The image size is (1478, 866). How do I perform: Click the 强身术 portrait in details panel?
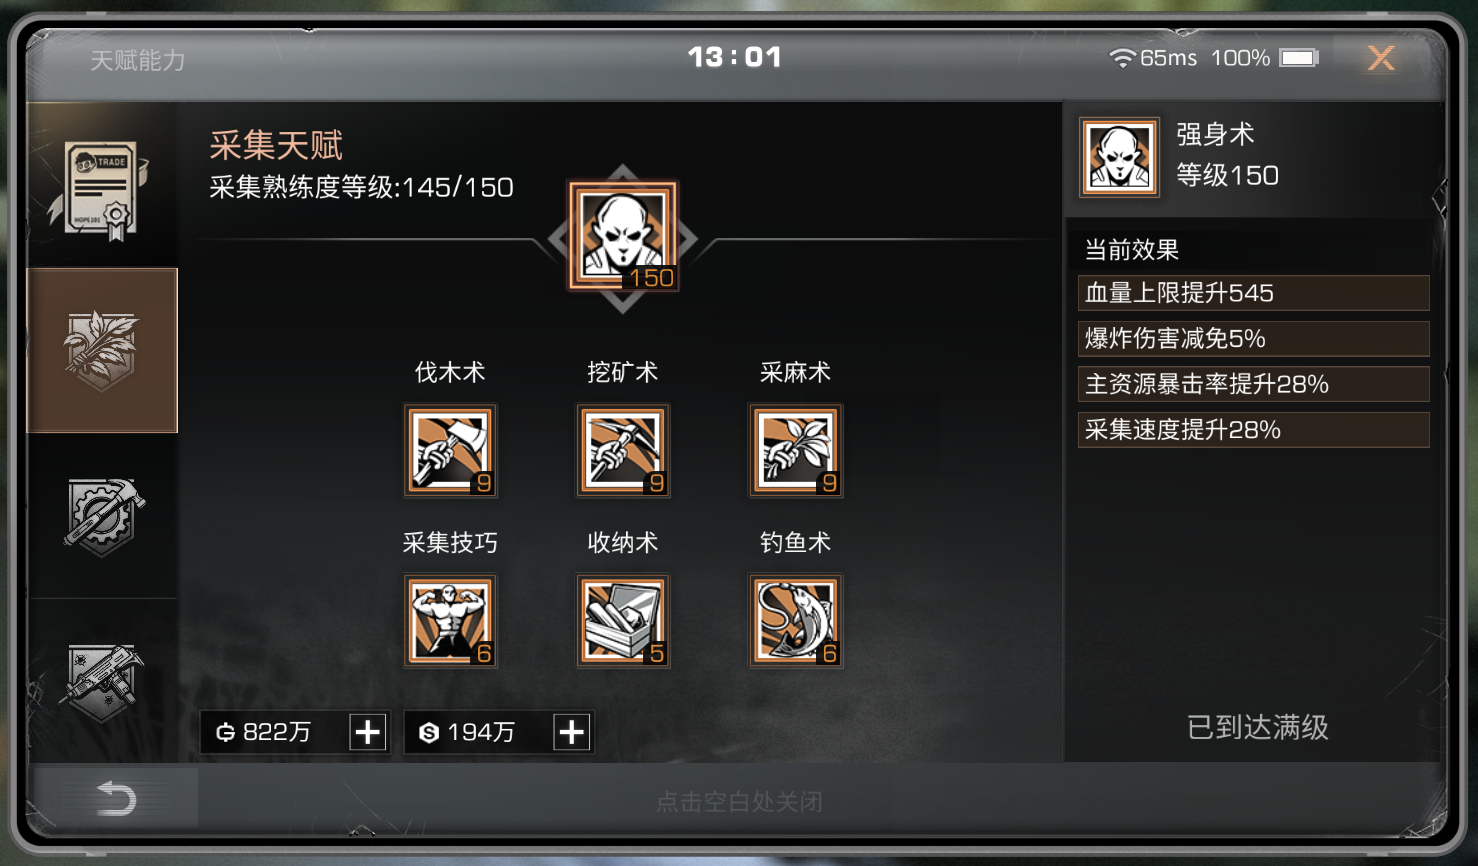tap(1120, 157)
